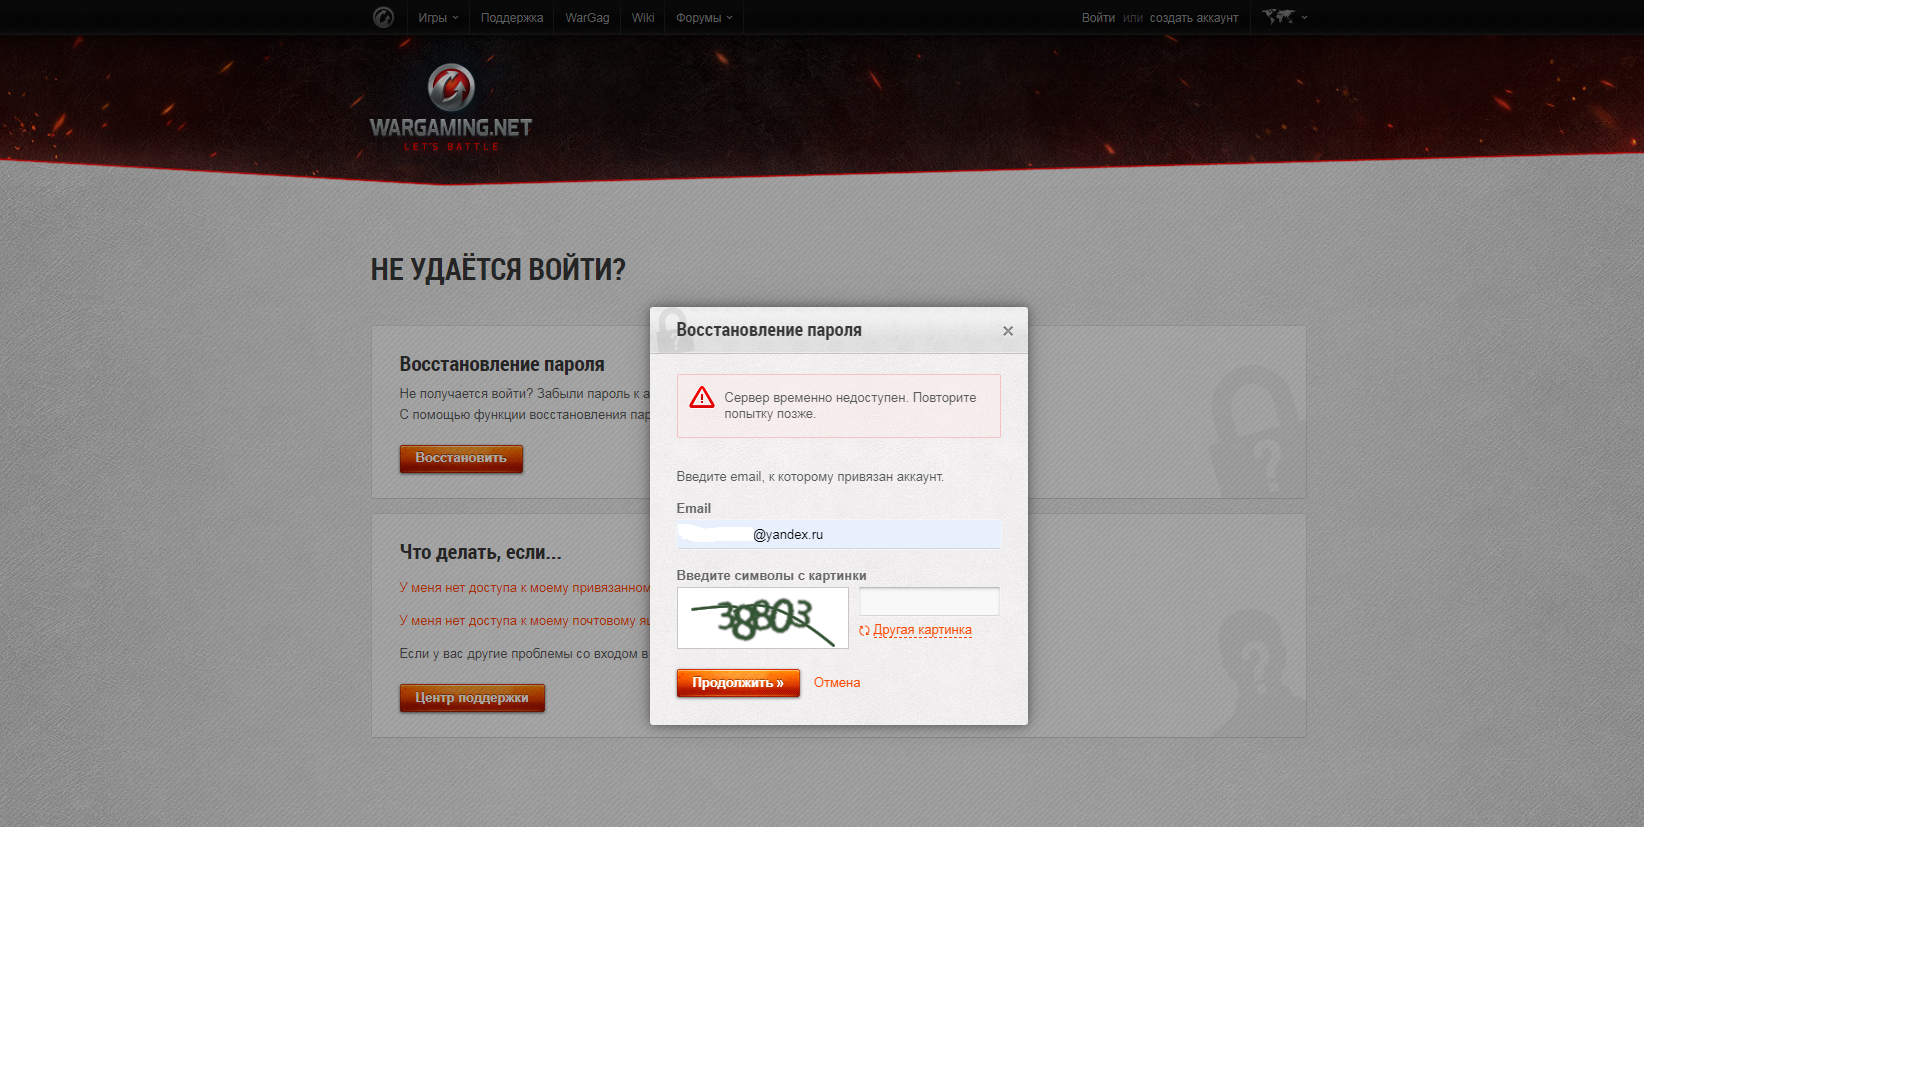Viewport: 1920px width, 1080px height.
Task: Click the Центр поддержки button
Action: coord(472,698)
